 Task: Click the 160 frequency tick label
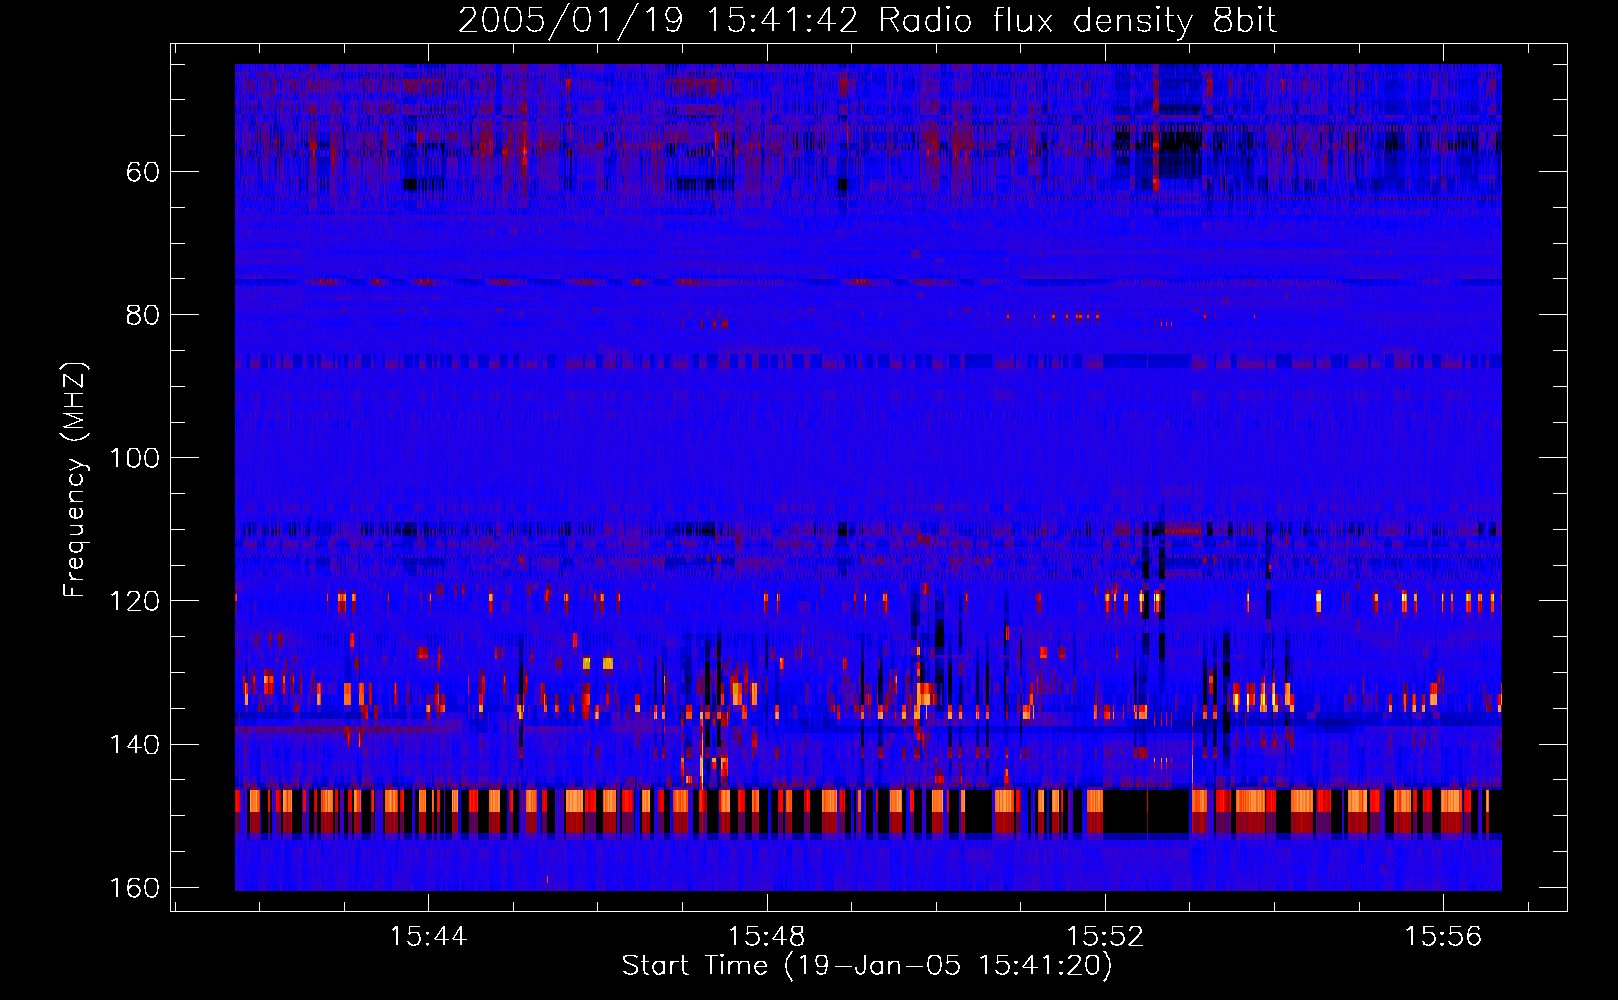(134, 888)
